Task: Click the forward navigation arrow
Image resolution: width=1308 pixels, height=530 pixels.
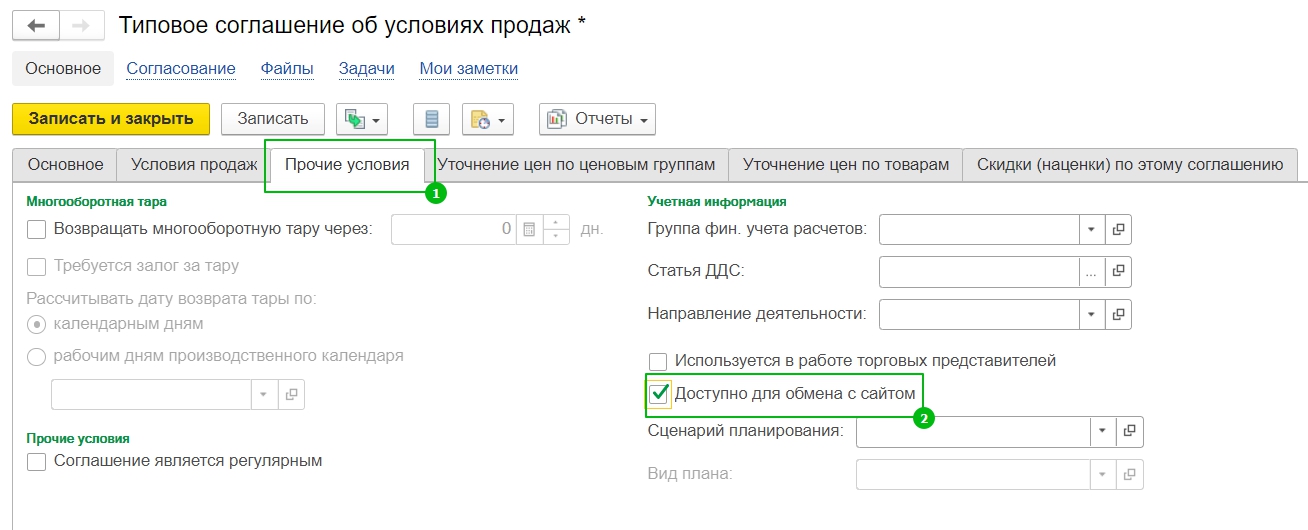Action: tap(83, 26)
